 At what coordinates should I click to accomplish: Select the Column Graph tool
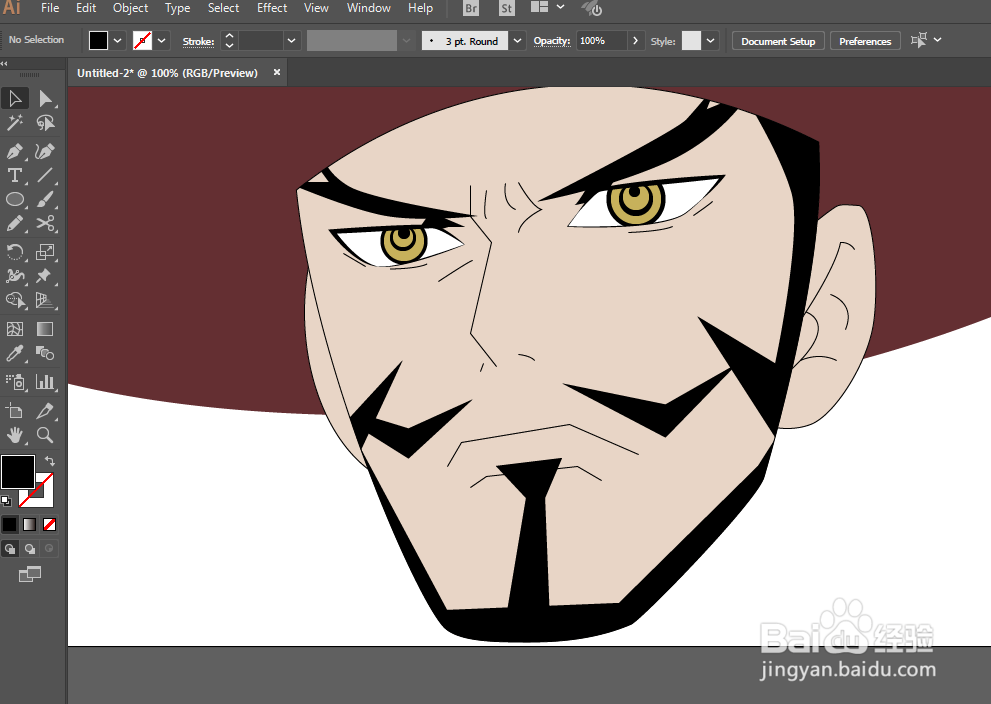pos(45,382)
